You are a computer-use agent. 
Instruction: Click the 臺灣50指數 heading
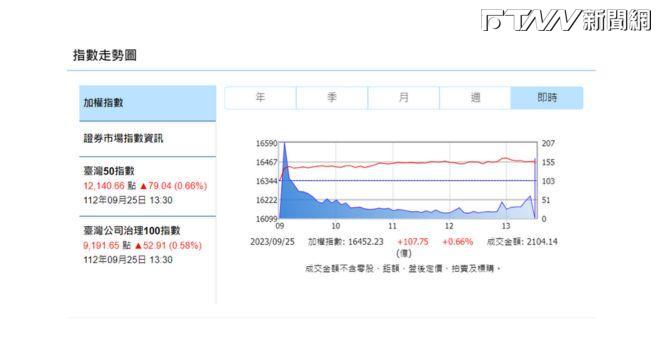pos(109,171)
